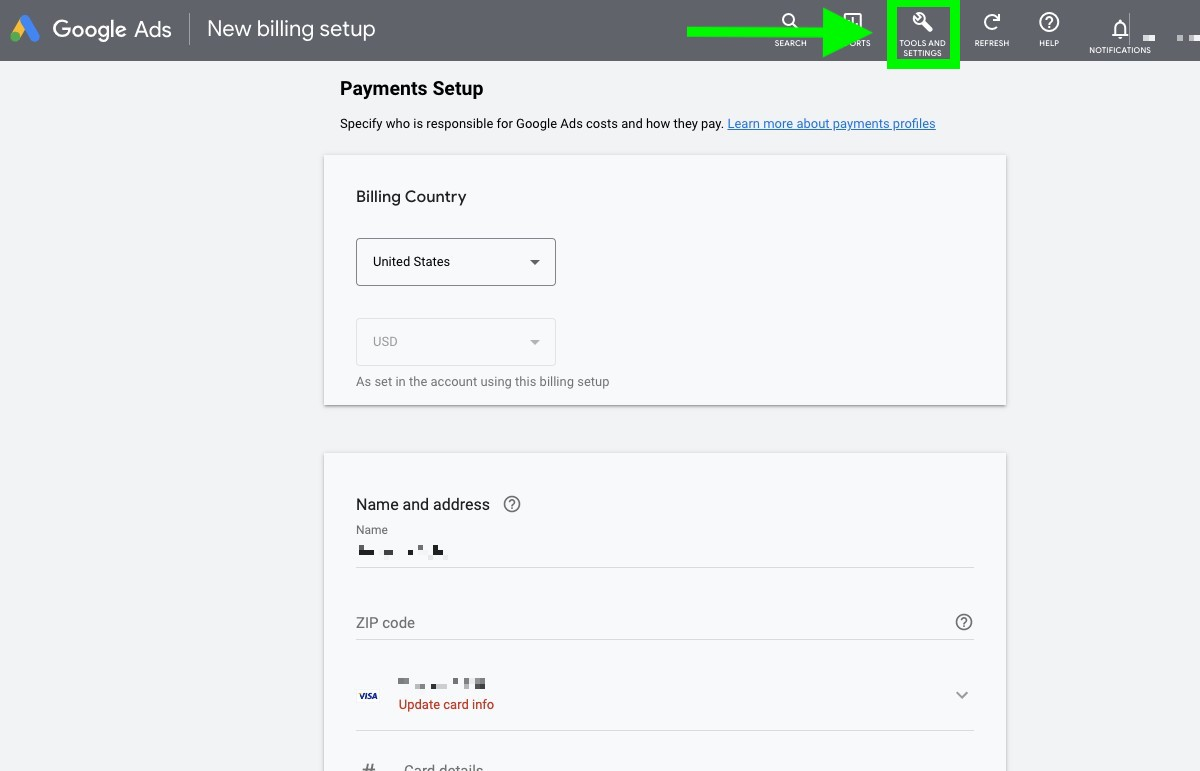This screenshot has width=1200, height=771.
Task: Open the Help question mark icon
Action: tap(1048, 23)
